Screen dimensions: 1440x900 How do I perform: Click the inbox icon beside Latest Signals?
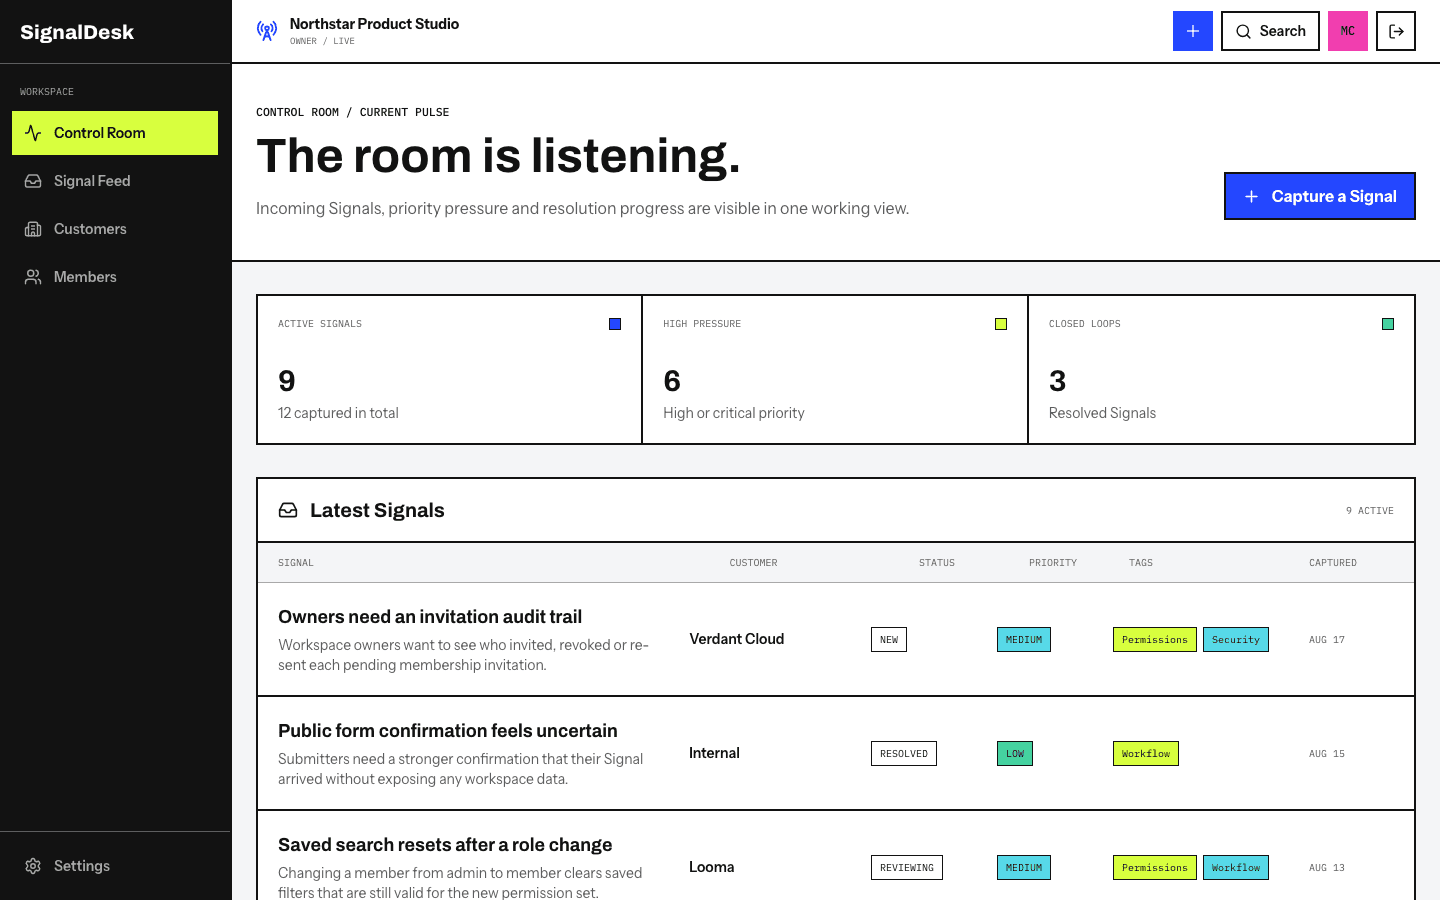[288, 510]
